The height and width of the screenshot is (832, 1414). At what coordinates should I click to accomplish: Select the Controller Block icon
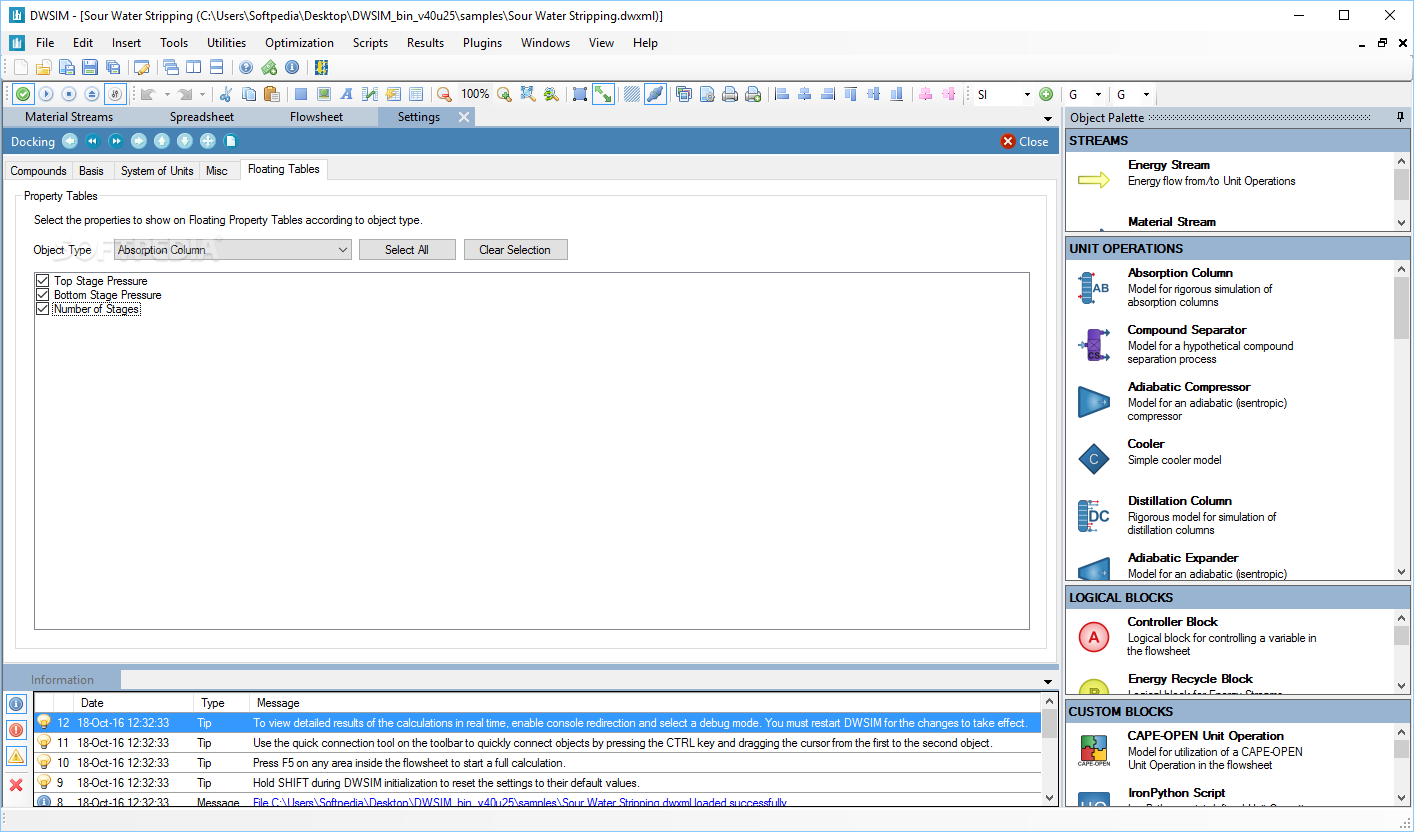pyautogui.click(x=1094, y=637)
